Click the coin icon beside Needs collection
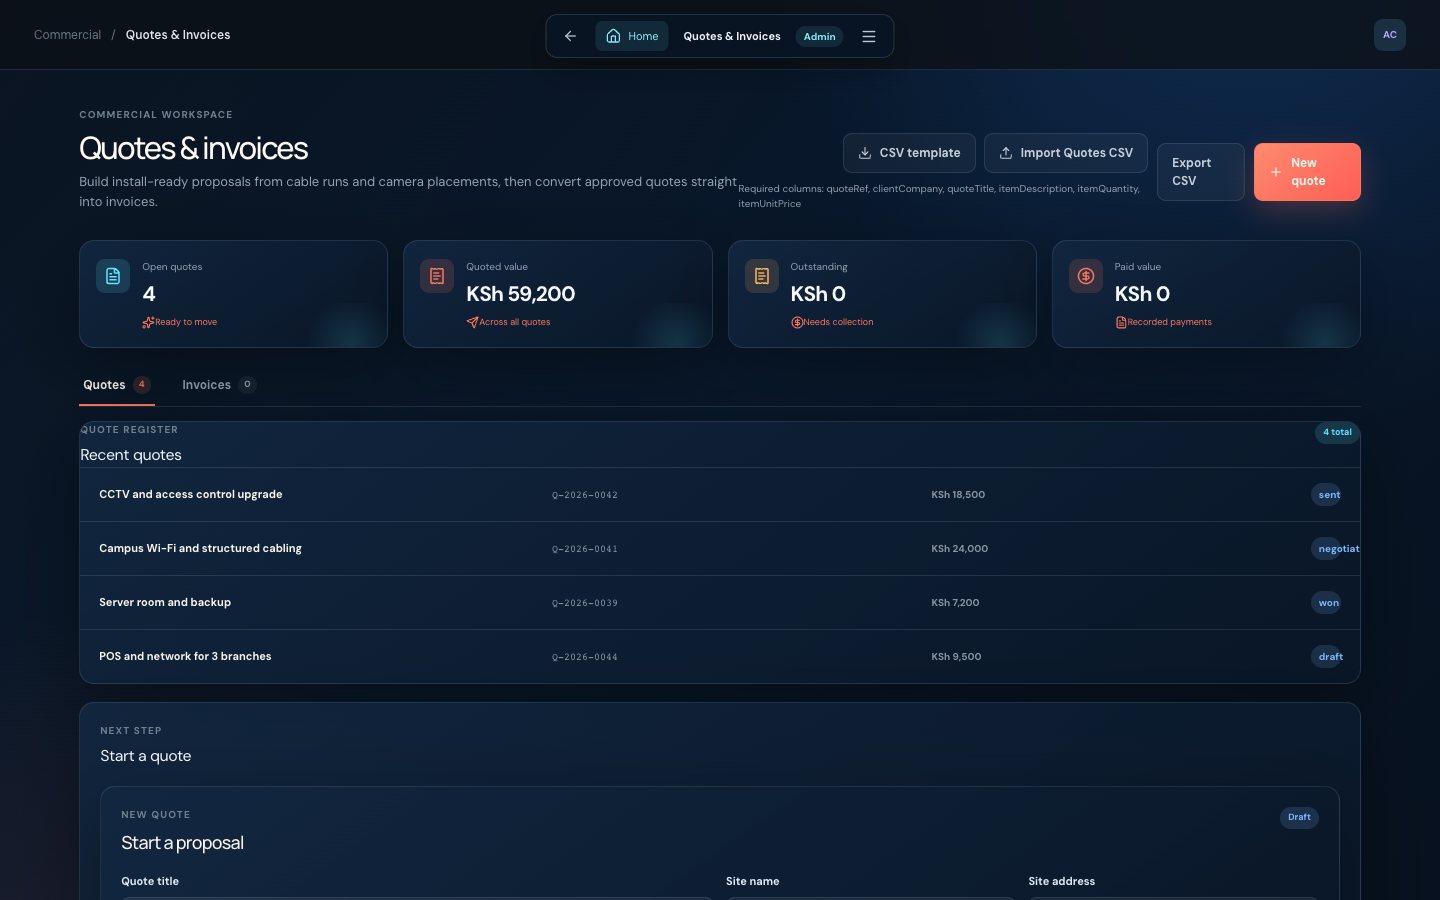 point(797,322)
